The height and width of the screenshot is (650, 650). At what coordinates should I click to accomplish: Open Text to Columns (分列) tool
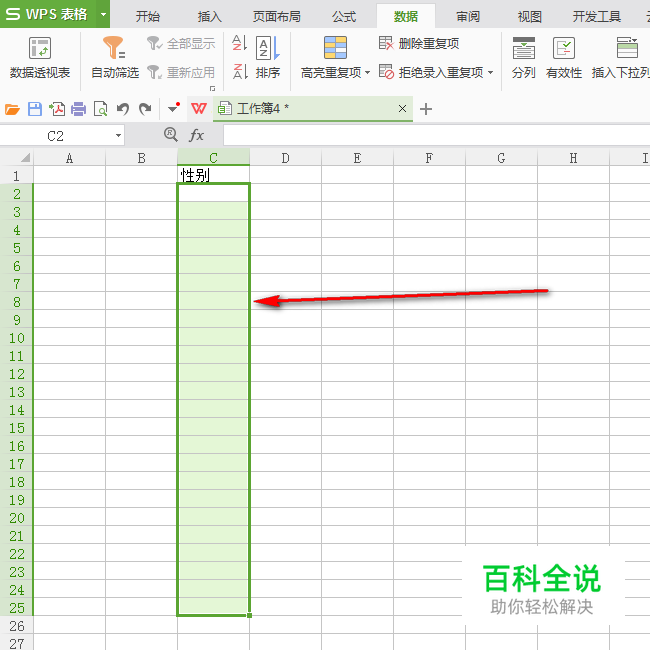(524, 57)
